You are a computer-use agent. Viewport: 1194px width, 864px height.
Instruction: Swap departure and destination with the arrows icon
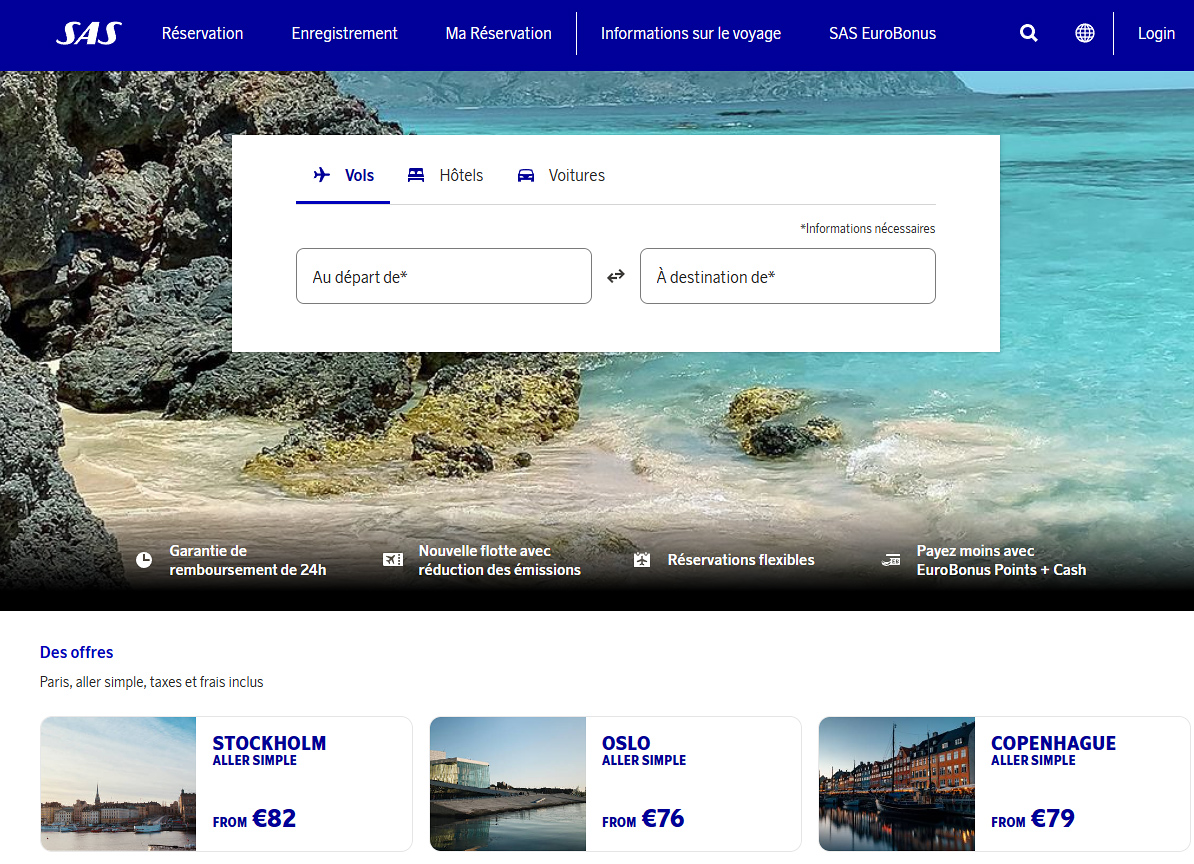click(616, 275)
